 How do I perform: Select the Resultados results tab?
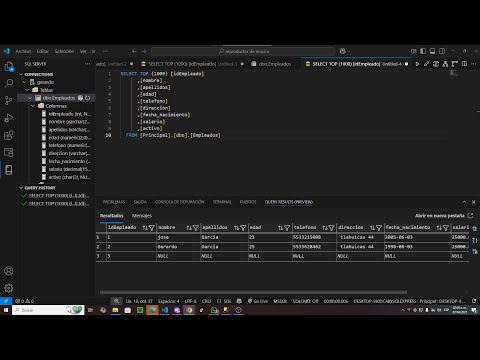point(112,216)
